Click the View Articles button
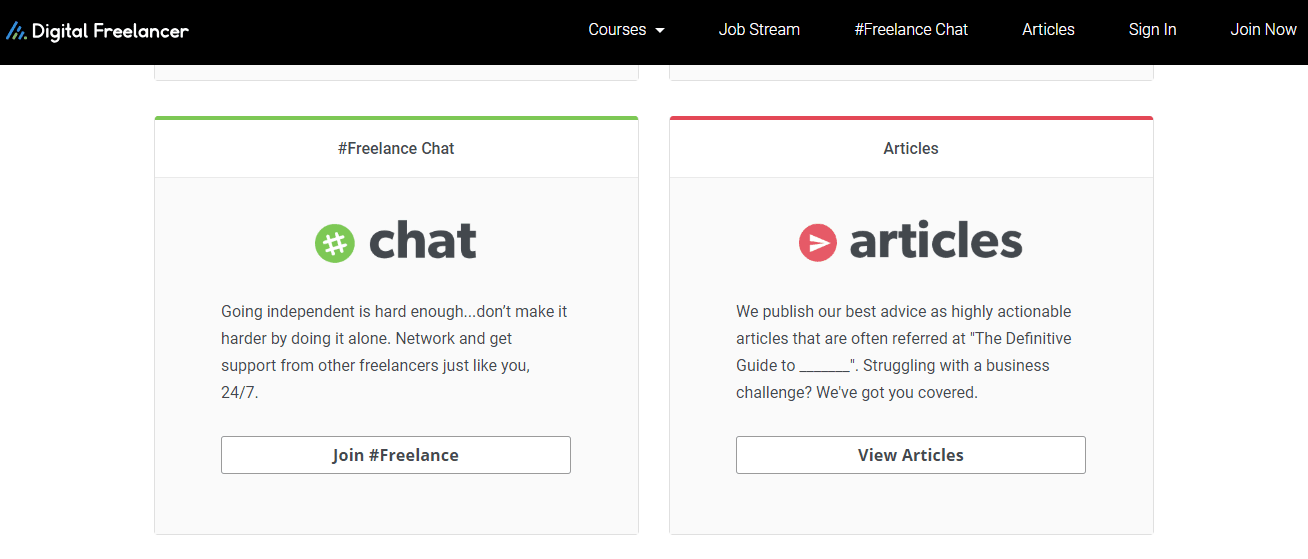 911,455
